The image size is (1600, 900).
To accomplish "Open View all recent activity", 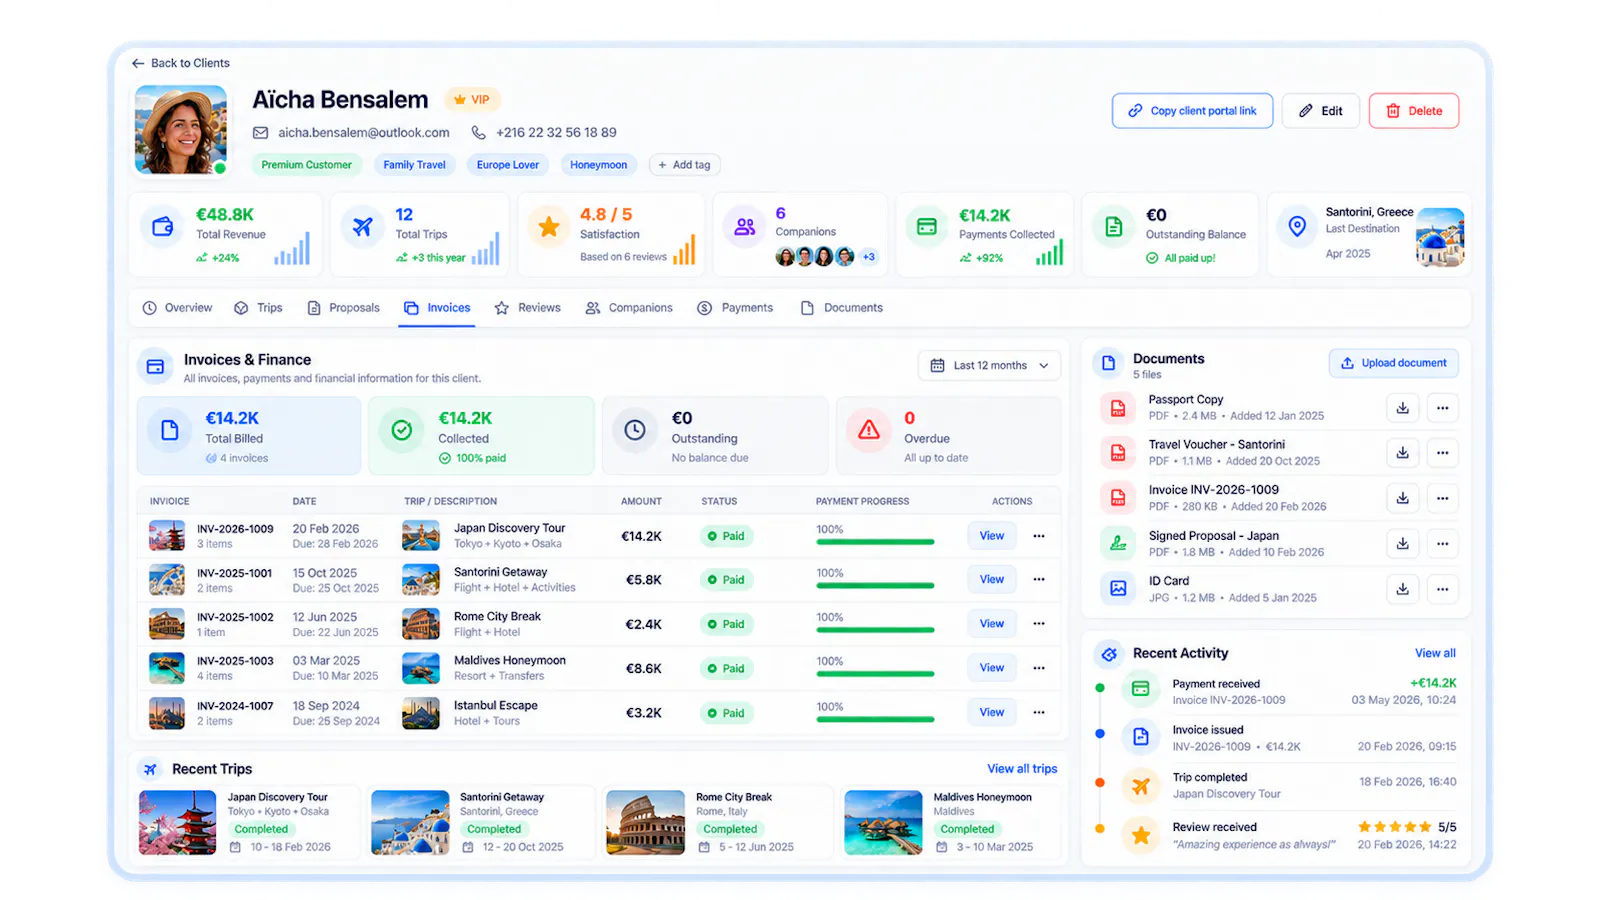I will (x=1435, y=653).
